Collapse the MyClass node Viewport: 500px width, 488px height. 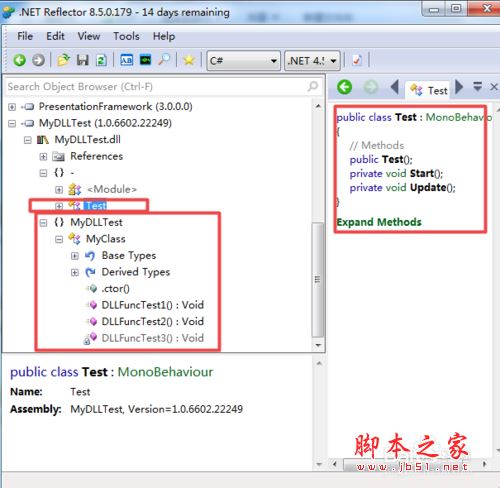pos(59,239)
